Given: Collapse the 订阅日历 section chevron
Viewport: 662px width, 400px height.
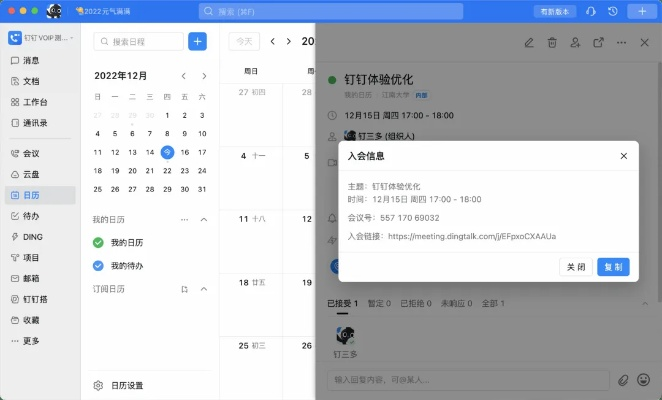Looking at the screenshot, I should pos(204,289).
